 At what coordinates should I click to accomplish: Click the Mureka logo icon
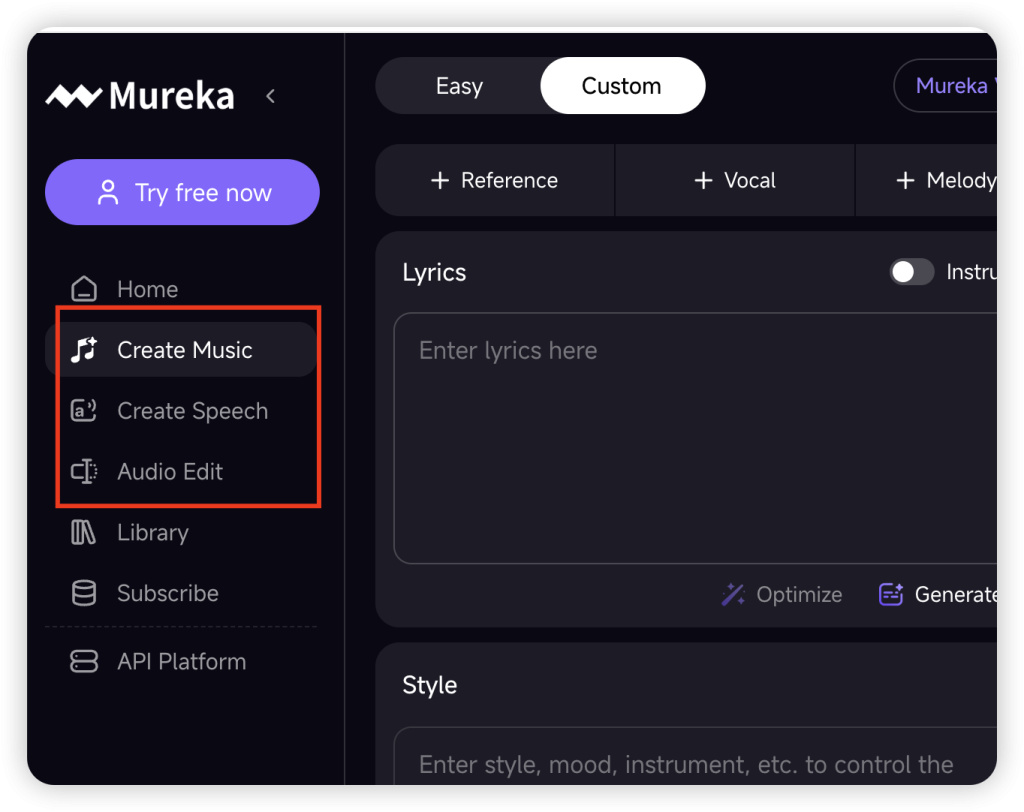[x=73, y=96]
